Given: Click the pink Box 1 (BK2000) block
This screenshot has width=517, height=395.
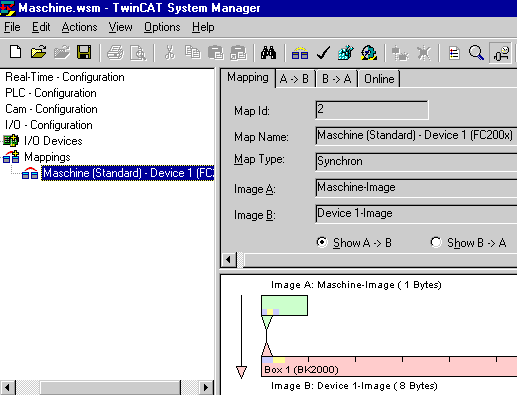Looking at the screenshot, I should [x=389, y=367].
